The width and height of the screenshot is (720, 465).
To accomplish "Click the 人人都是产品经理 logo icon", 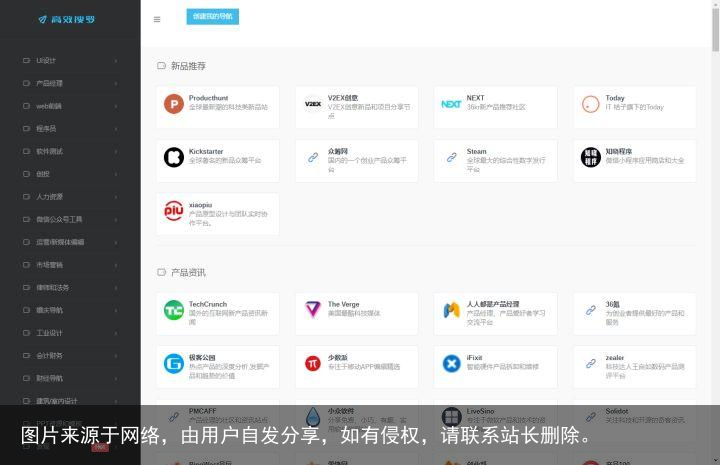I will [451, 310].
